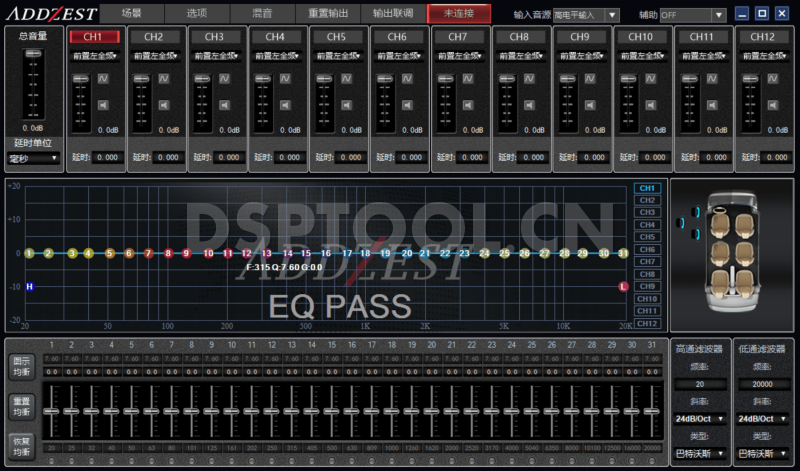Toggle the round button under 125 Hz band
The width and height of the screenshot is (800, 471).
212,461
